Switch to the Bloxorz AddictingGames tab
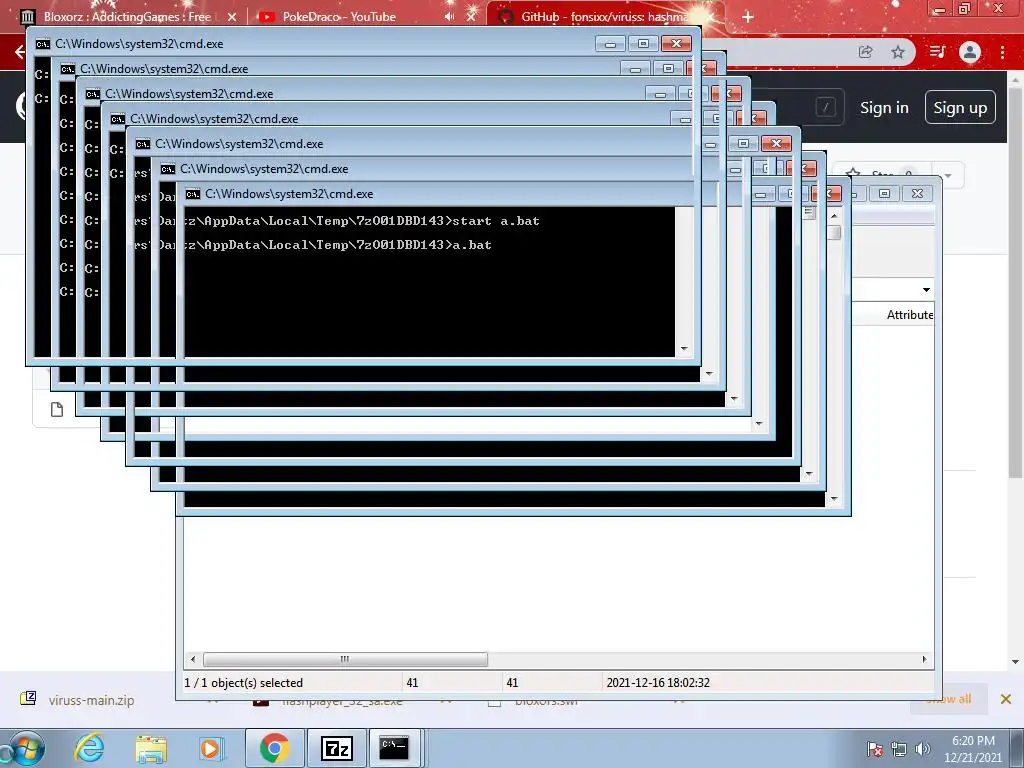Viewport: 1024px width, 768px height. 127,16
